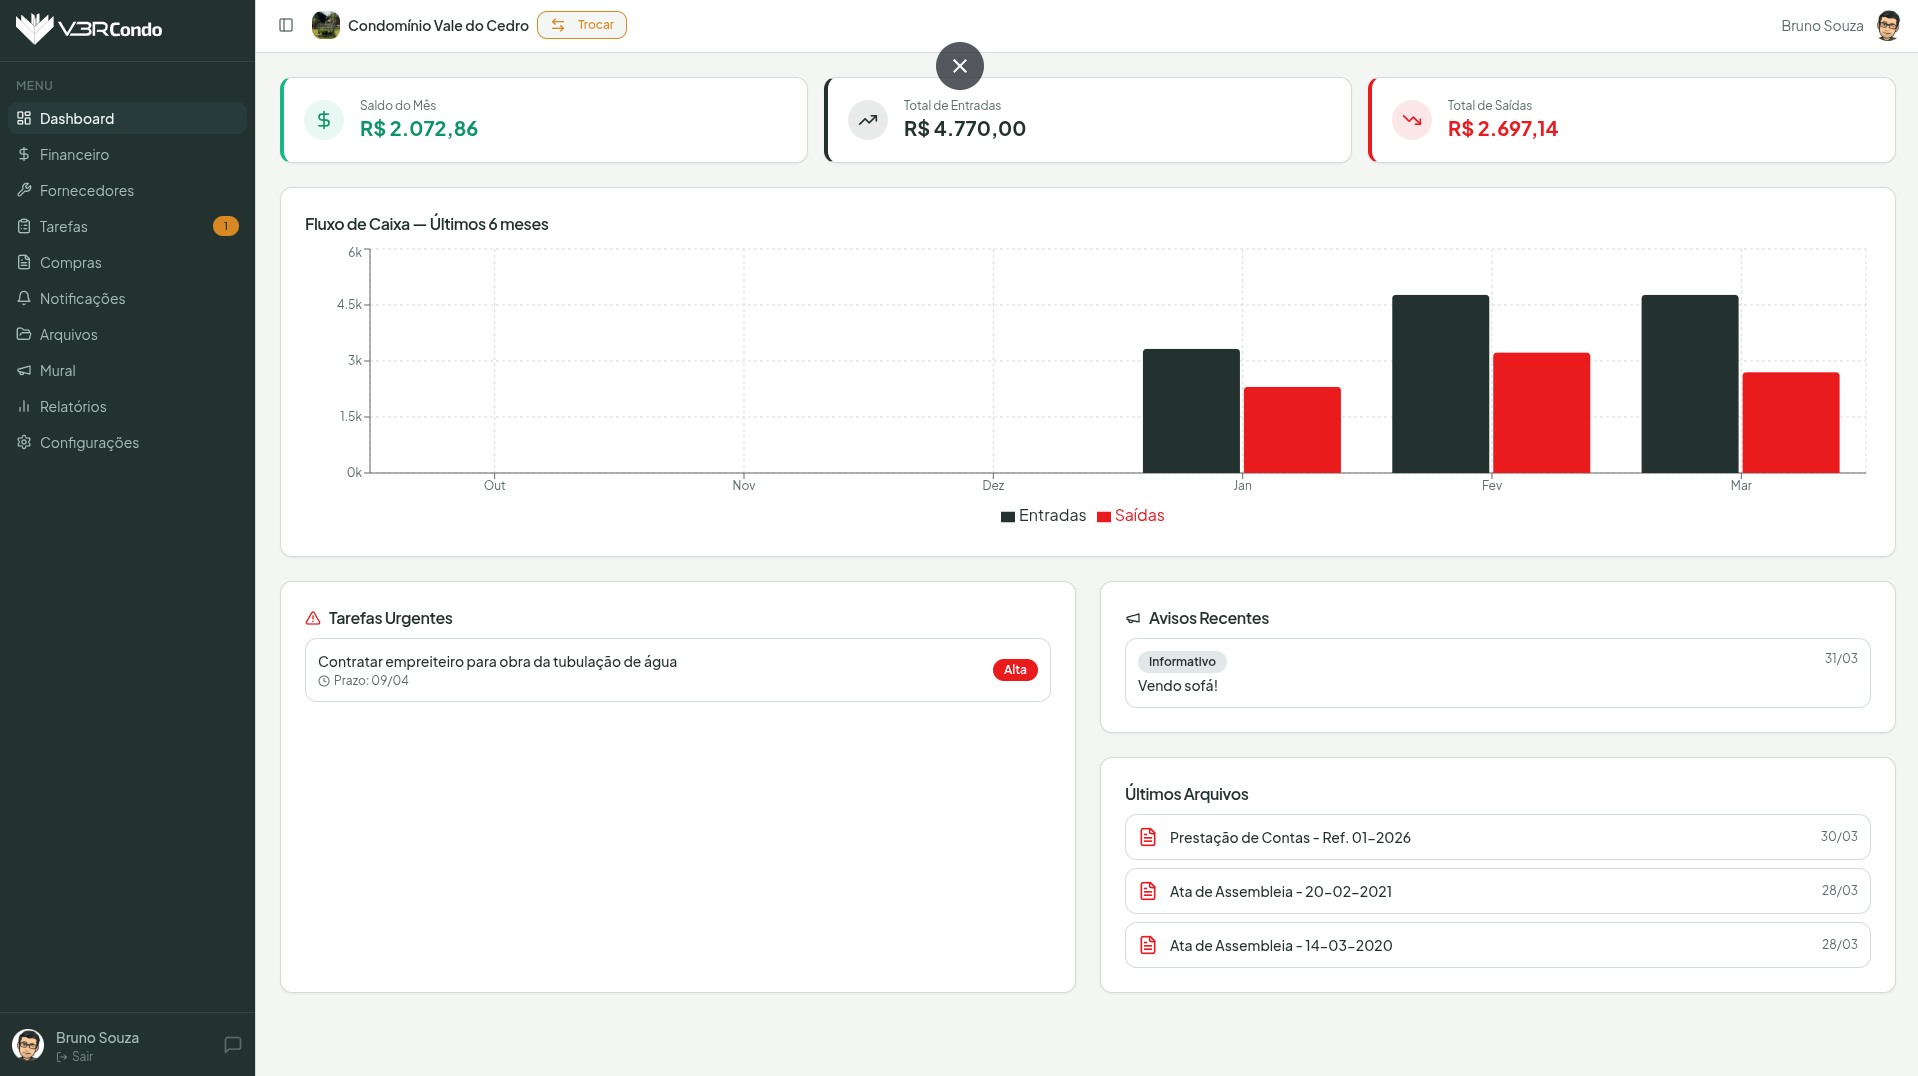Screen dimensions: 1918x1076
Task: Click Bruno Souza avatar in top-right corner
Action: (x=1887, y=26)
